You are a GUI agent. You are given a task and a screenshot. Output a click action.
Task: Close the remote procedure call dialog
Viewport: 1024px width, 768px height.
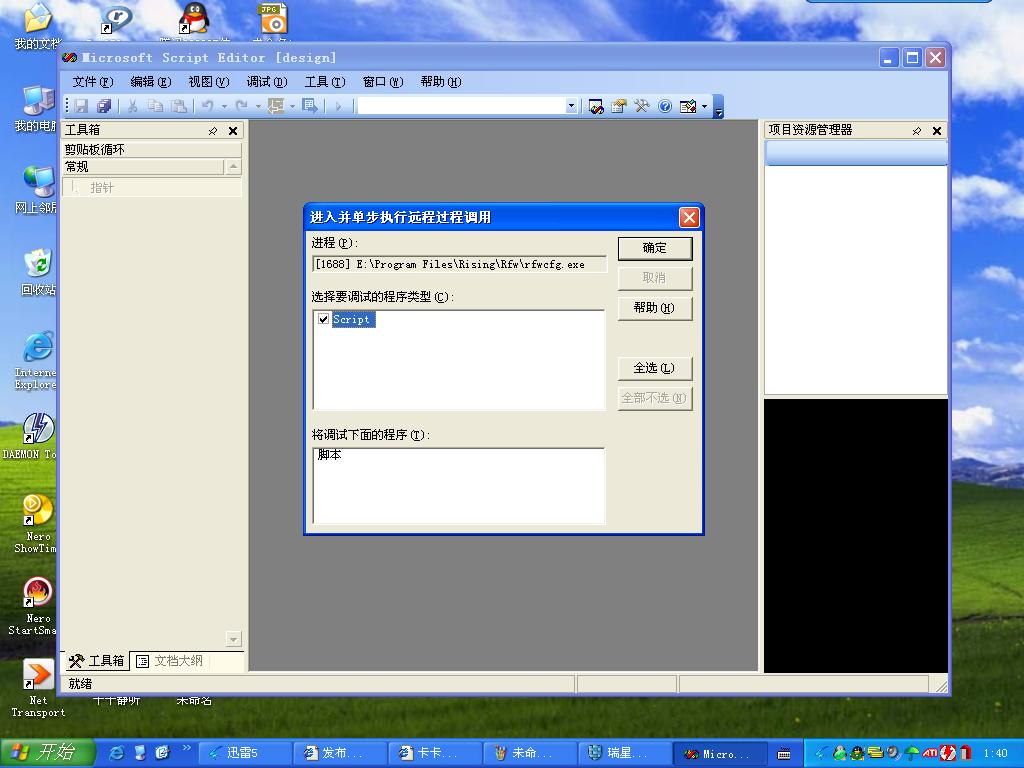click(689, 217)
